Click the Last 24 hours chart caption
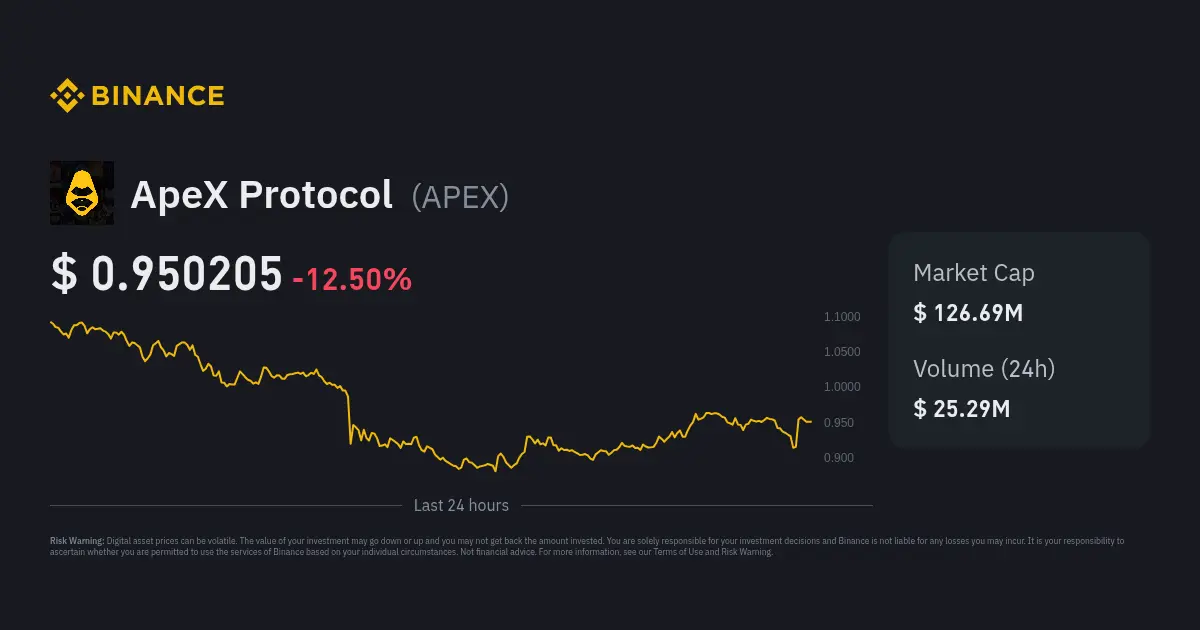 [x=461, y=505]
